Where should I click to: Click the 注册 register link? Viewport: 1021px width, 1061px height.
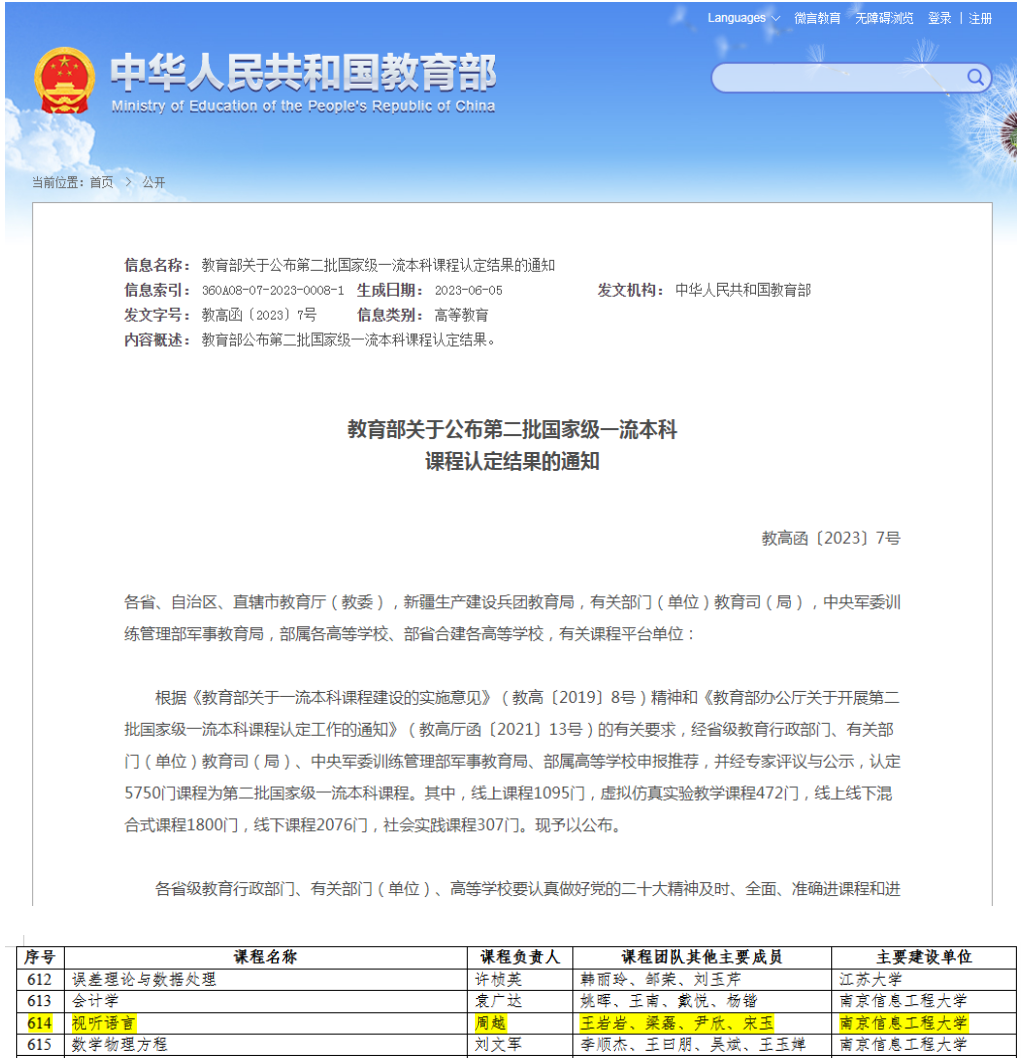click(x=980, y=18)
